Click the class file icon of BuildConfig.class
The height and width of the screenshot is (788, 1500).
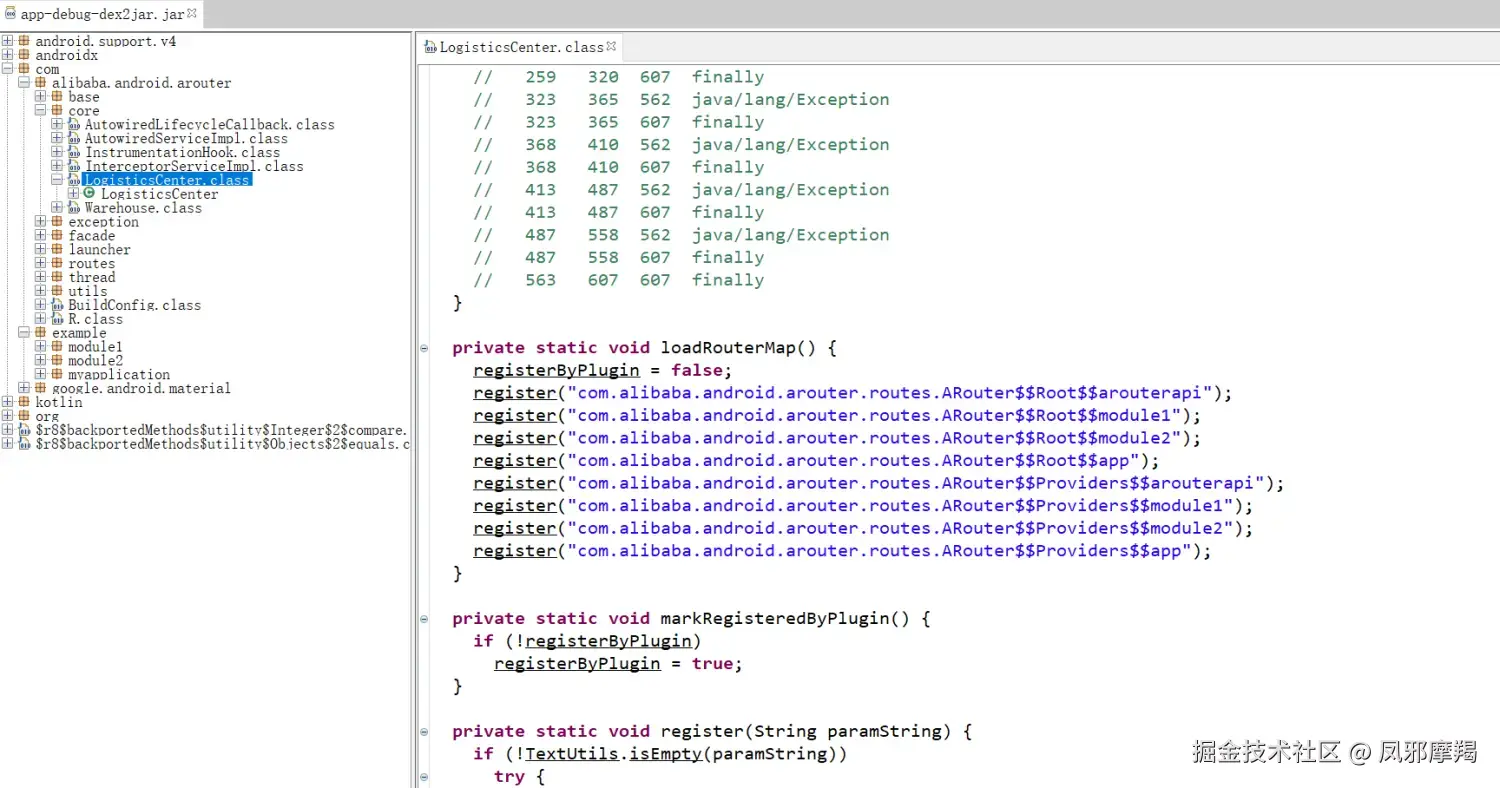(x=57, y=305)
